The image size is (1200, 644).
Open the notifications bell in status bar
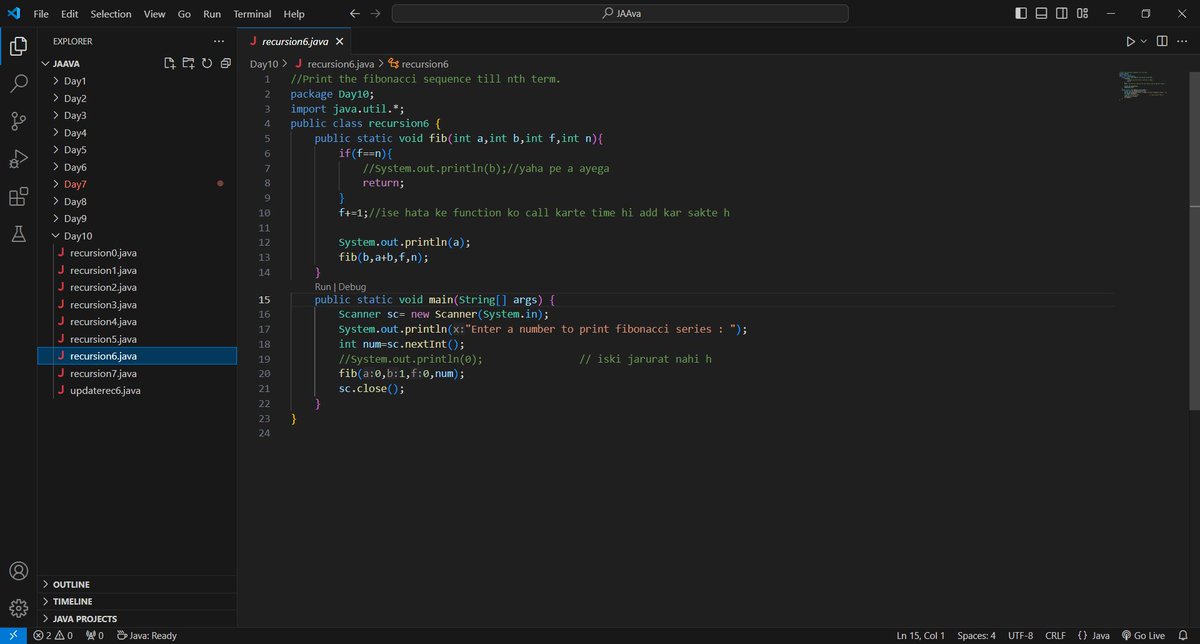(1183, 635)
